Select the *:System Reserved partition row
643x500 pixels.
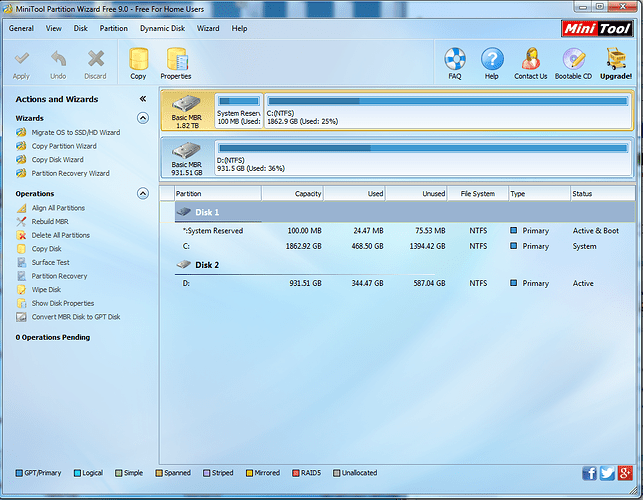tap(397, 231)
